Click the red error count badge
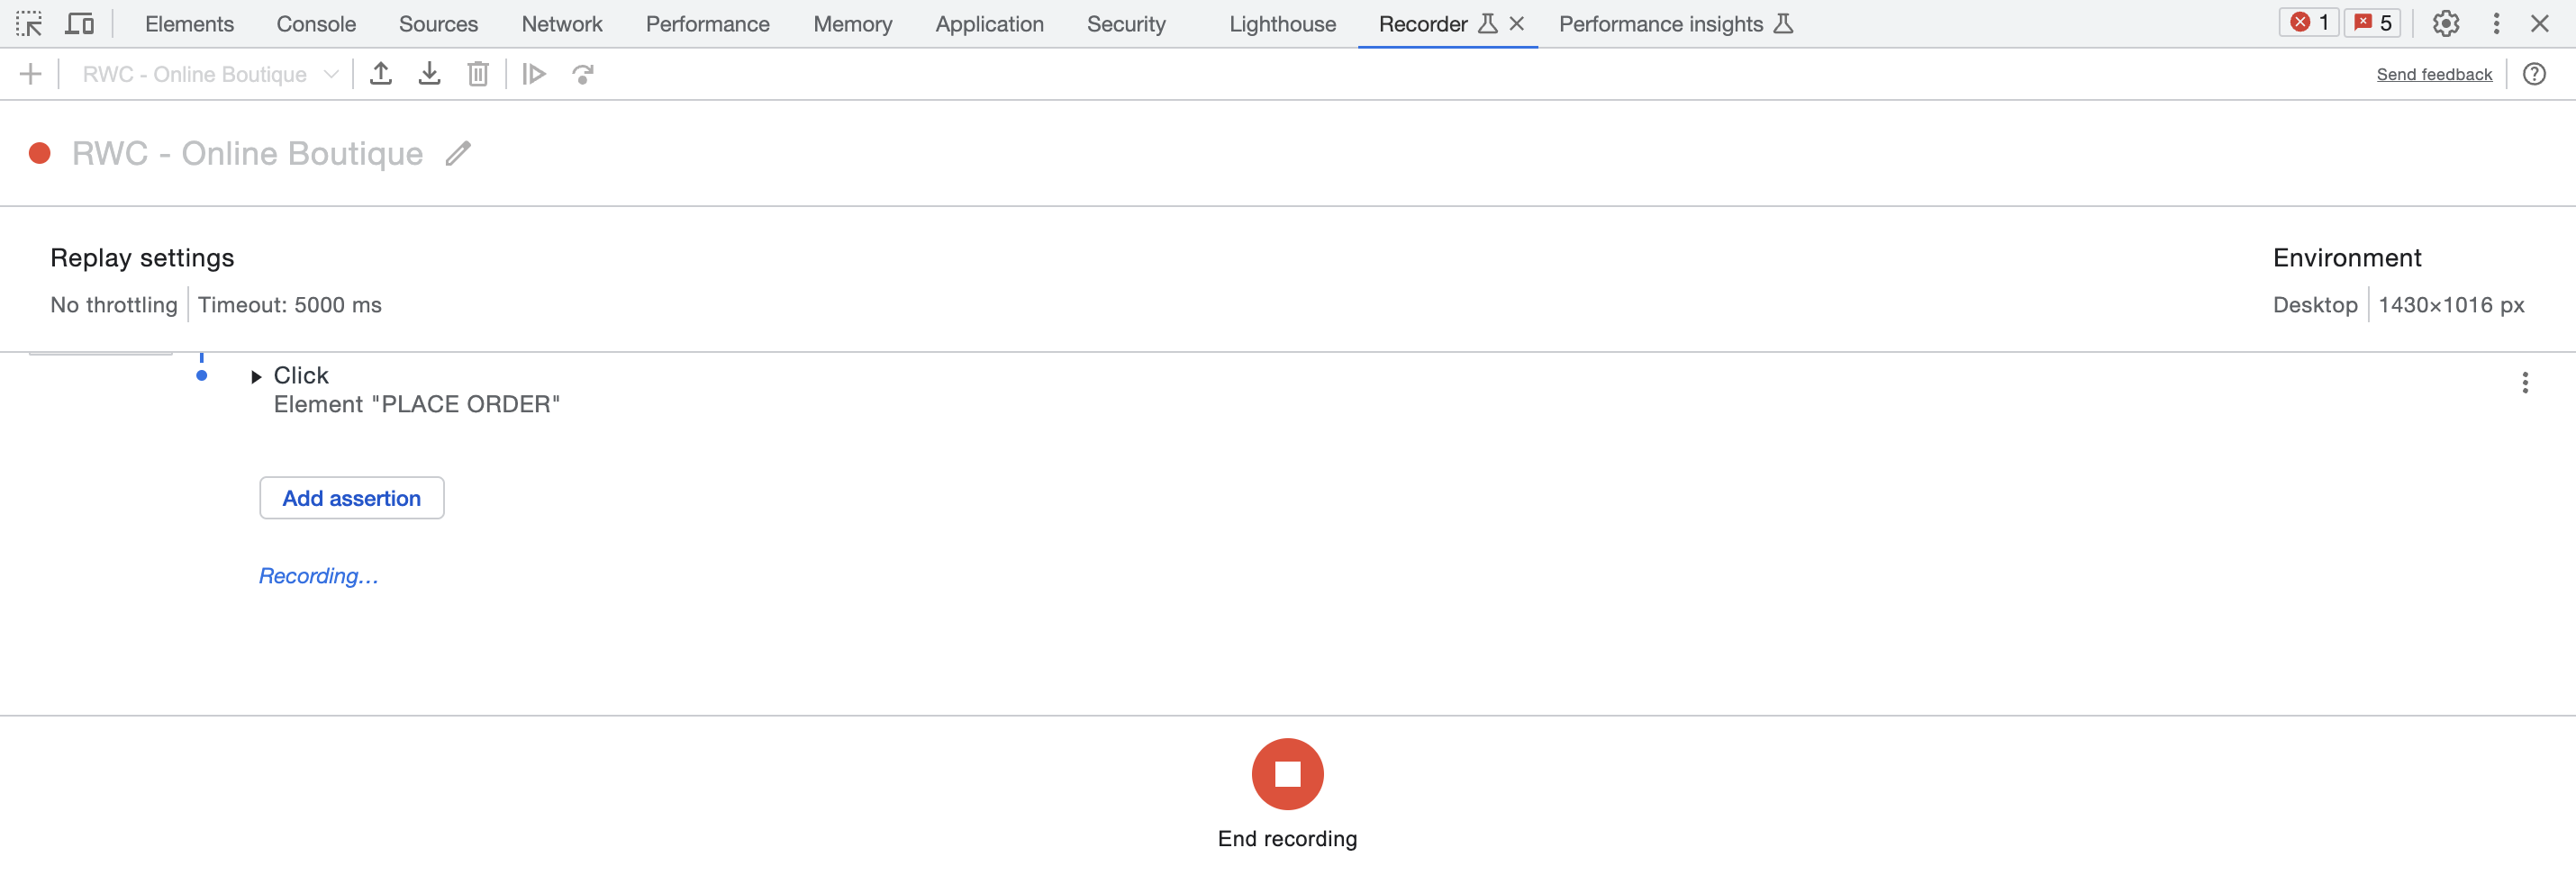 [2308, 23]
